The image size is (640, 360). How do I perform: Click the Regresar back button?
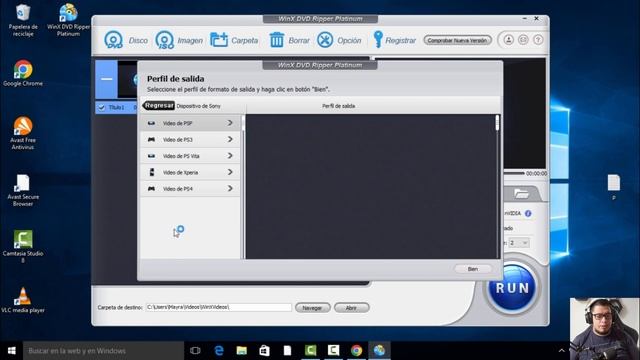tap(159, 105)
